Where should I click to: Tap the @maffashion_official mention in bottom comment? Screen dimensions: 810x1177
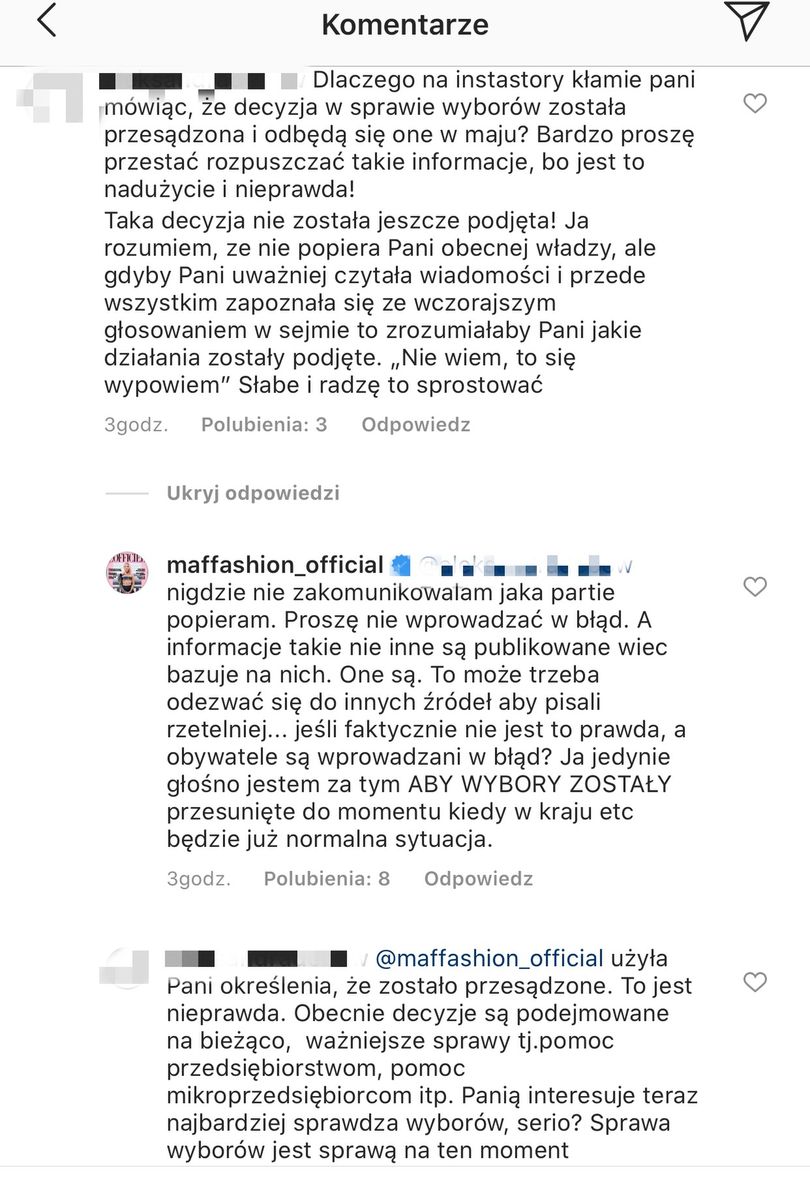489,957
